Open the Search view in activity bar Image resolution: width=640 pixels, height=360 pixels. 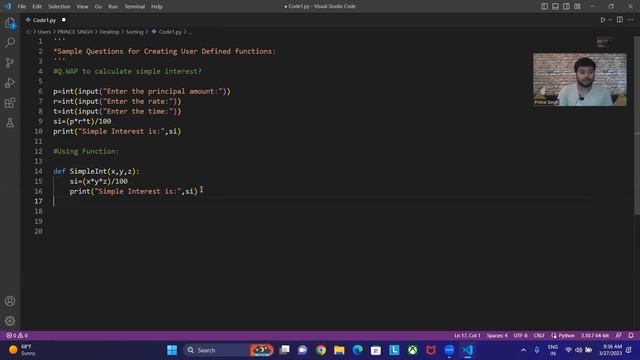pyautogui.click(x=10, y=42)
